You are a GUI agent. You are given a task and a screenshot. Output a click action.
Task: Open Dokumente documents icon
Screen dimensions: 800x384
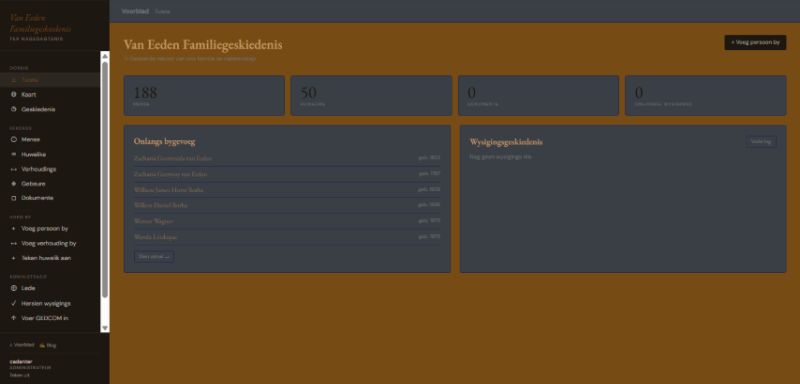point(14,198)
